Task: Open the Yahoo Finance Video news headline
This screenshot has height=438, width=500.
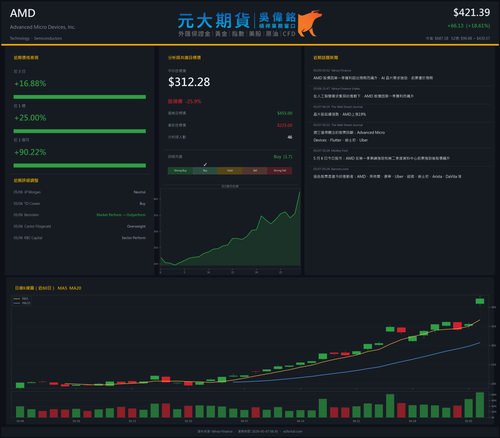Action: coord(363,96)
